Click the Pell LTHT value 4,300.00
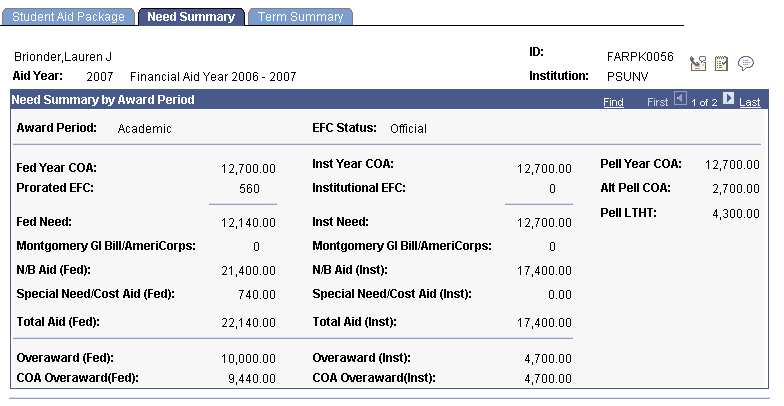Screen dimensions: 784x406 click(736, 214)
